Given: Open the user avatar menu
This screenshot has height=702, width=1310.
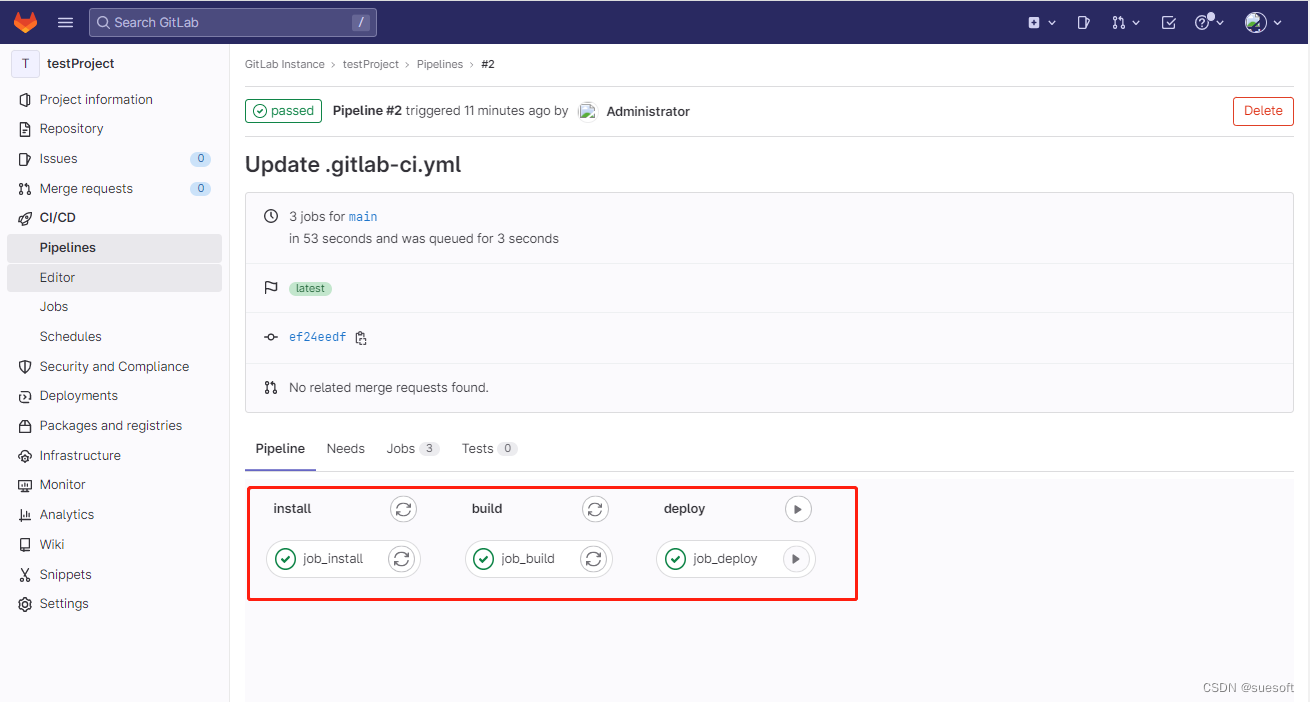Looking at the screenshot, I should pyautogui.click(x=1263, y=22).
